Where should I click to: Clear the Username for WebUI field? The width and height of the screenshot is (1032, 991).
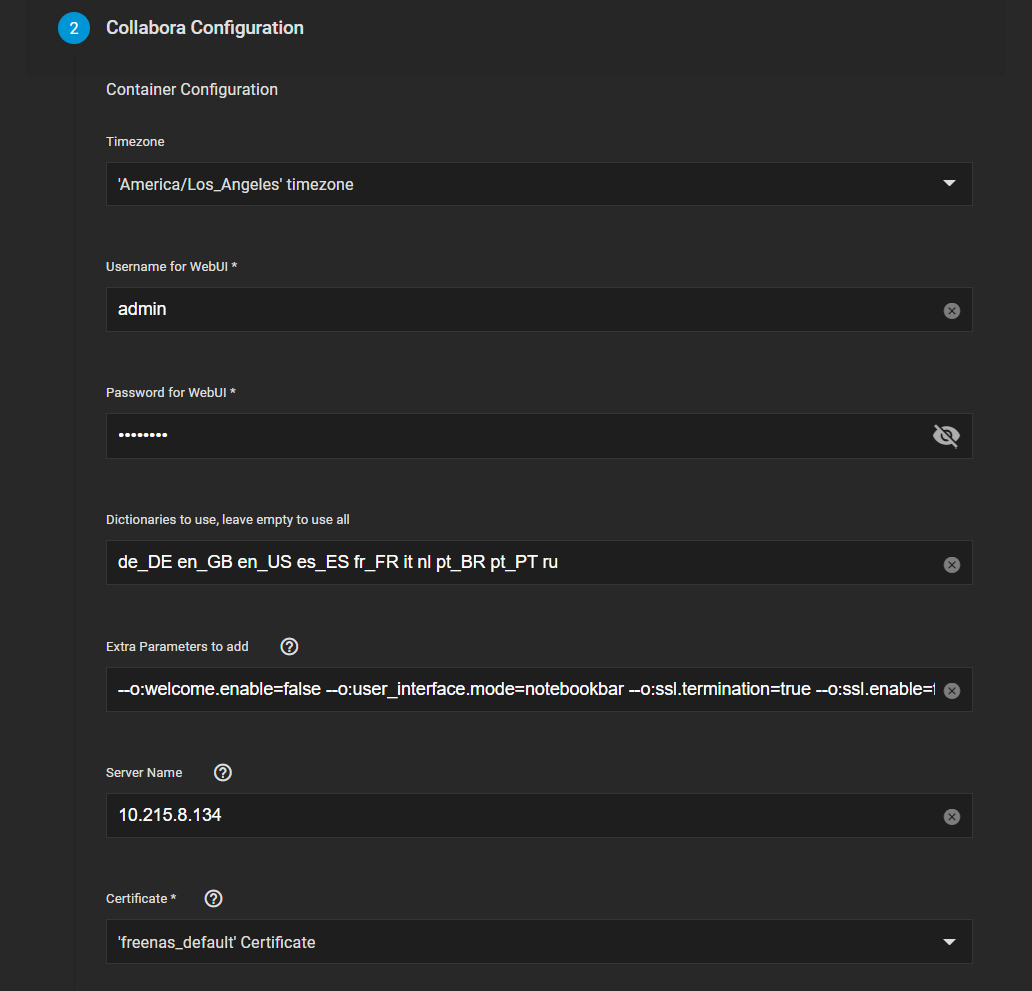point(951,311)
